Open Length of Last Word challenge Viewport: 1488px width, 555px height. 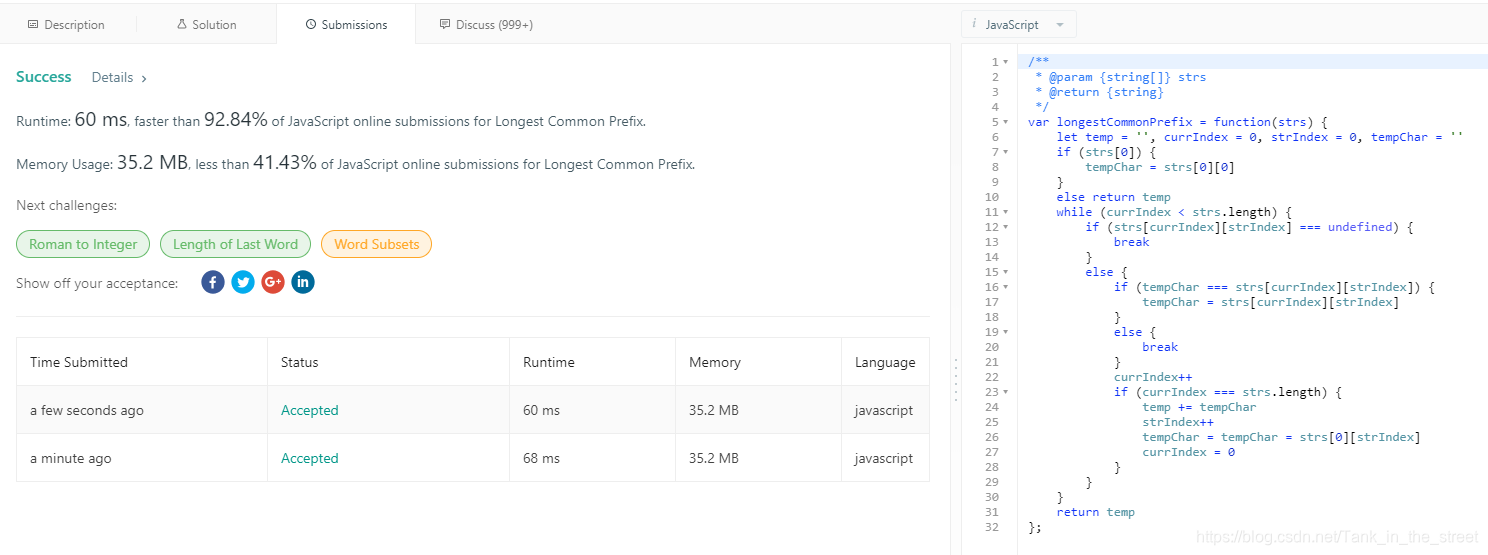[235, 244]
